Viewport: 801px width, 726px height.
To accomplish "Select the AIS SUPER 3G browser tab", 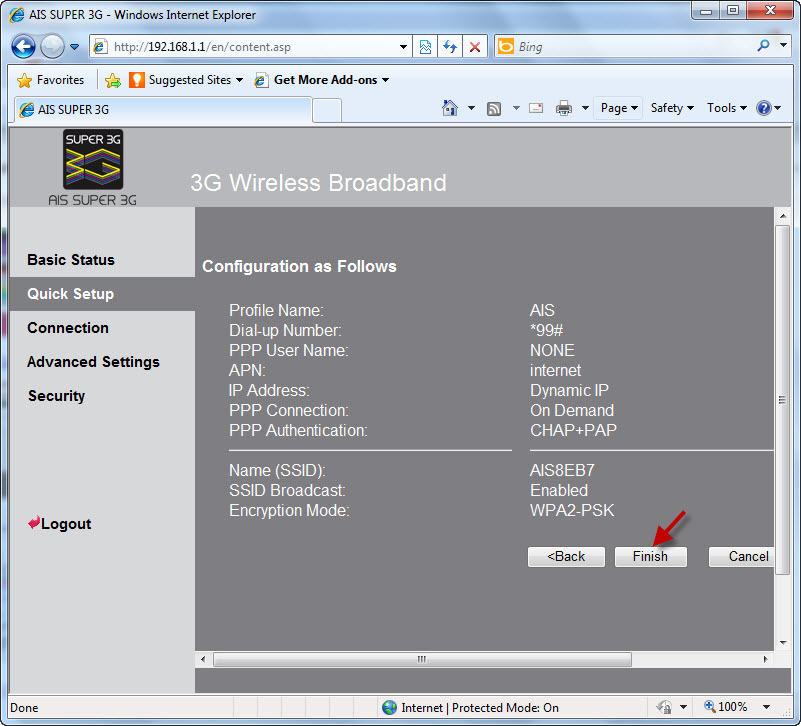I will 162,110.
